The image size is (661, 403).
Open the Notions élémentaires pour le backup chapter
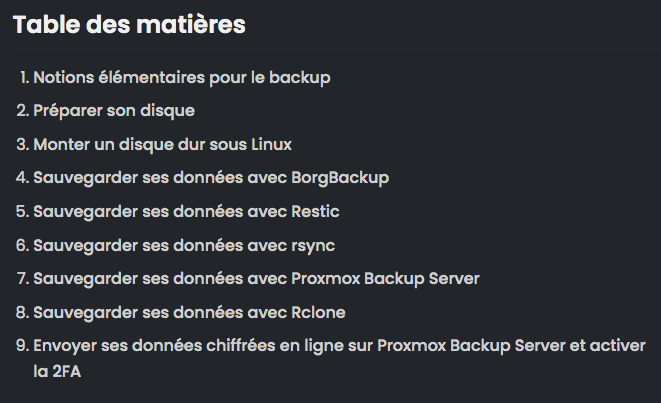pos(182,78)
